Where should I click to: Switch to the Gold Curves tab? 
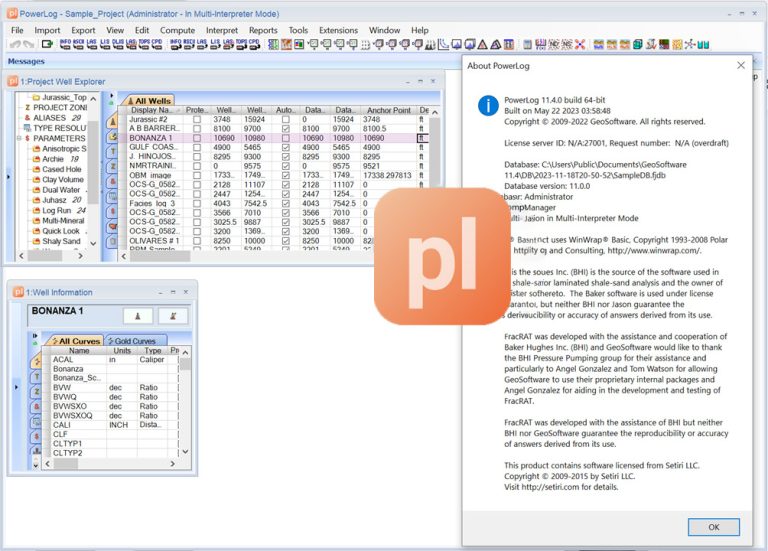point(135,341)
